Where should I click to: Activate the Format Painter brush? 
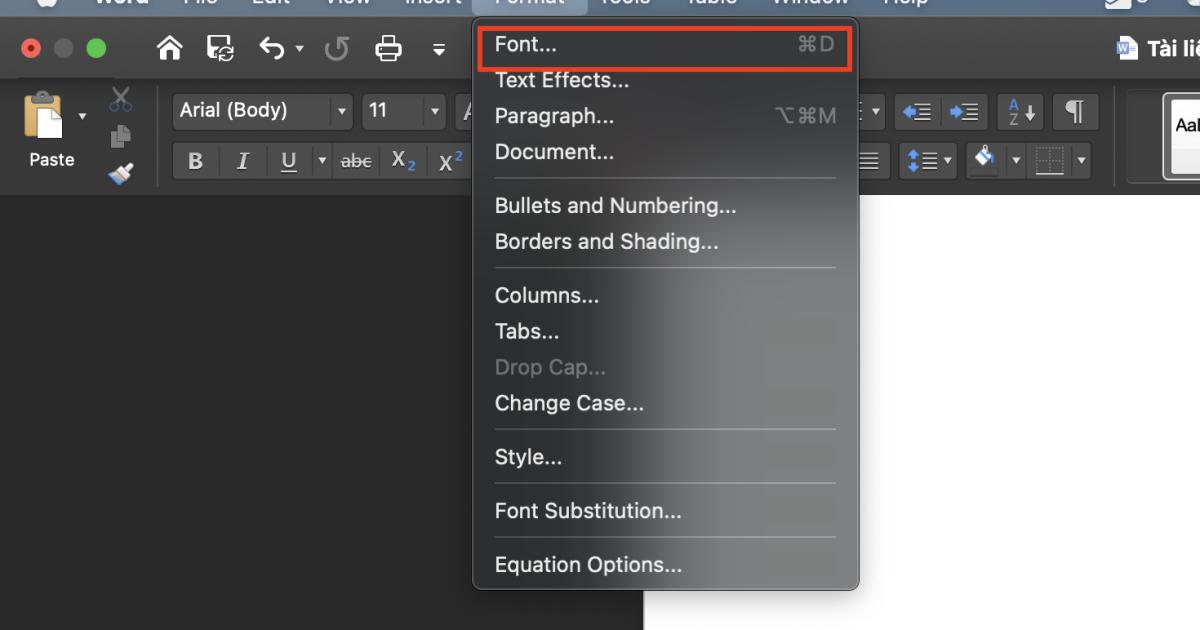[x=119, y=173]
